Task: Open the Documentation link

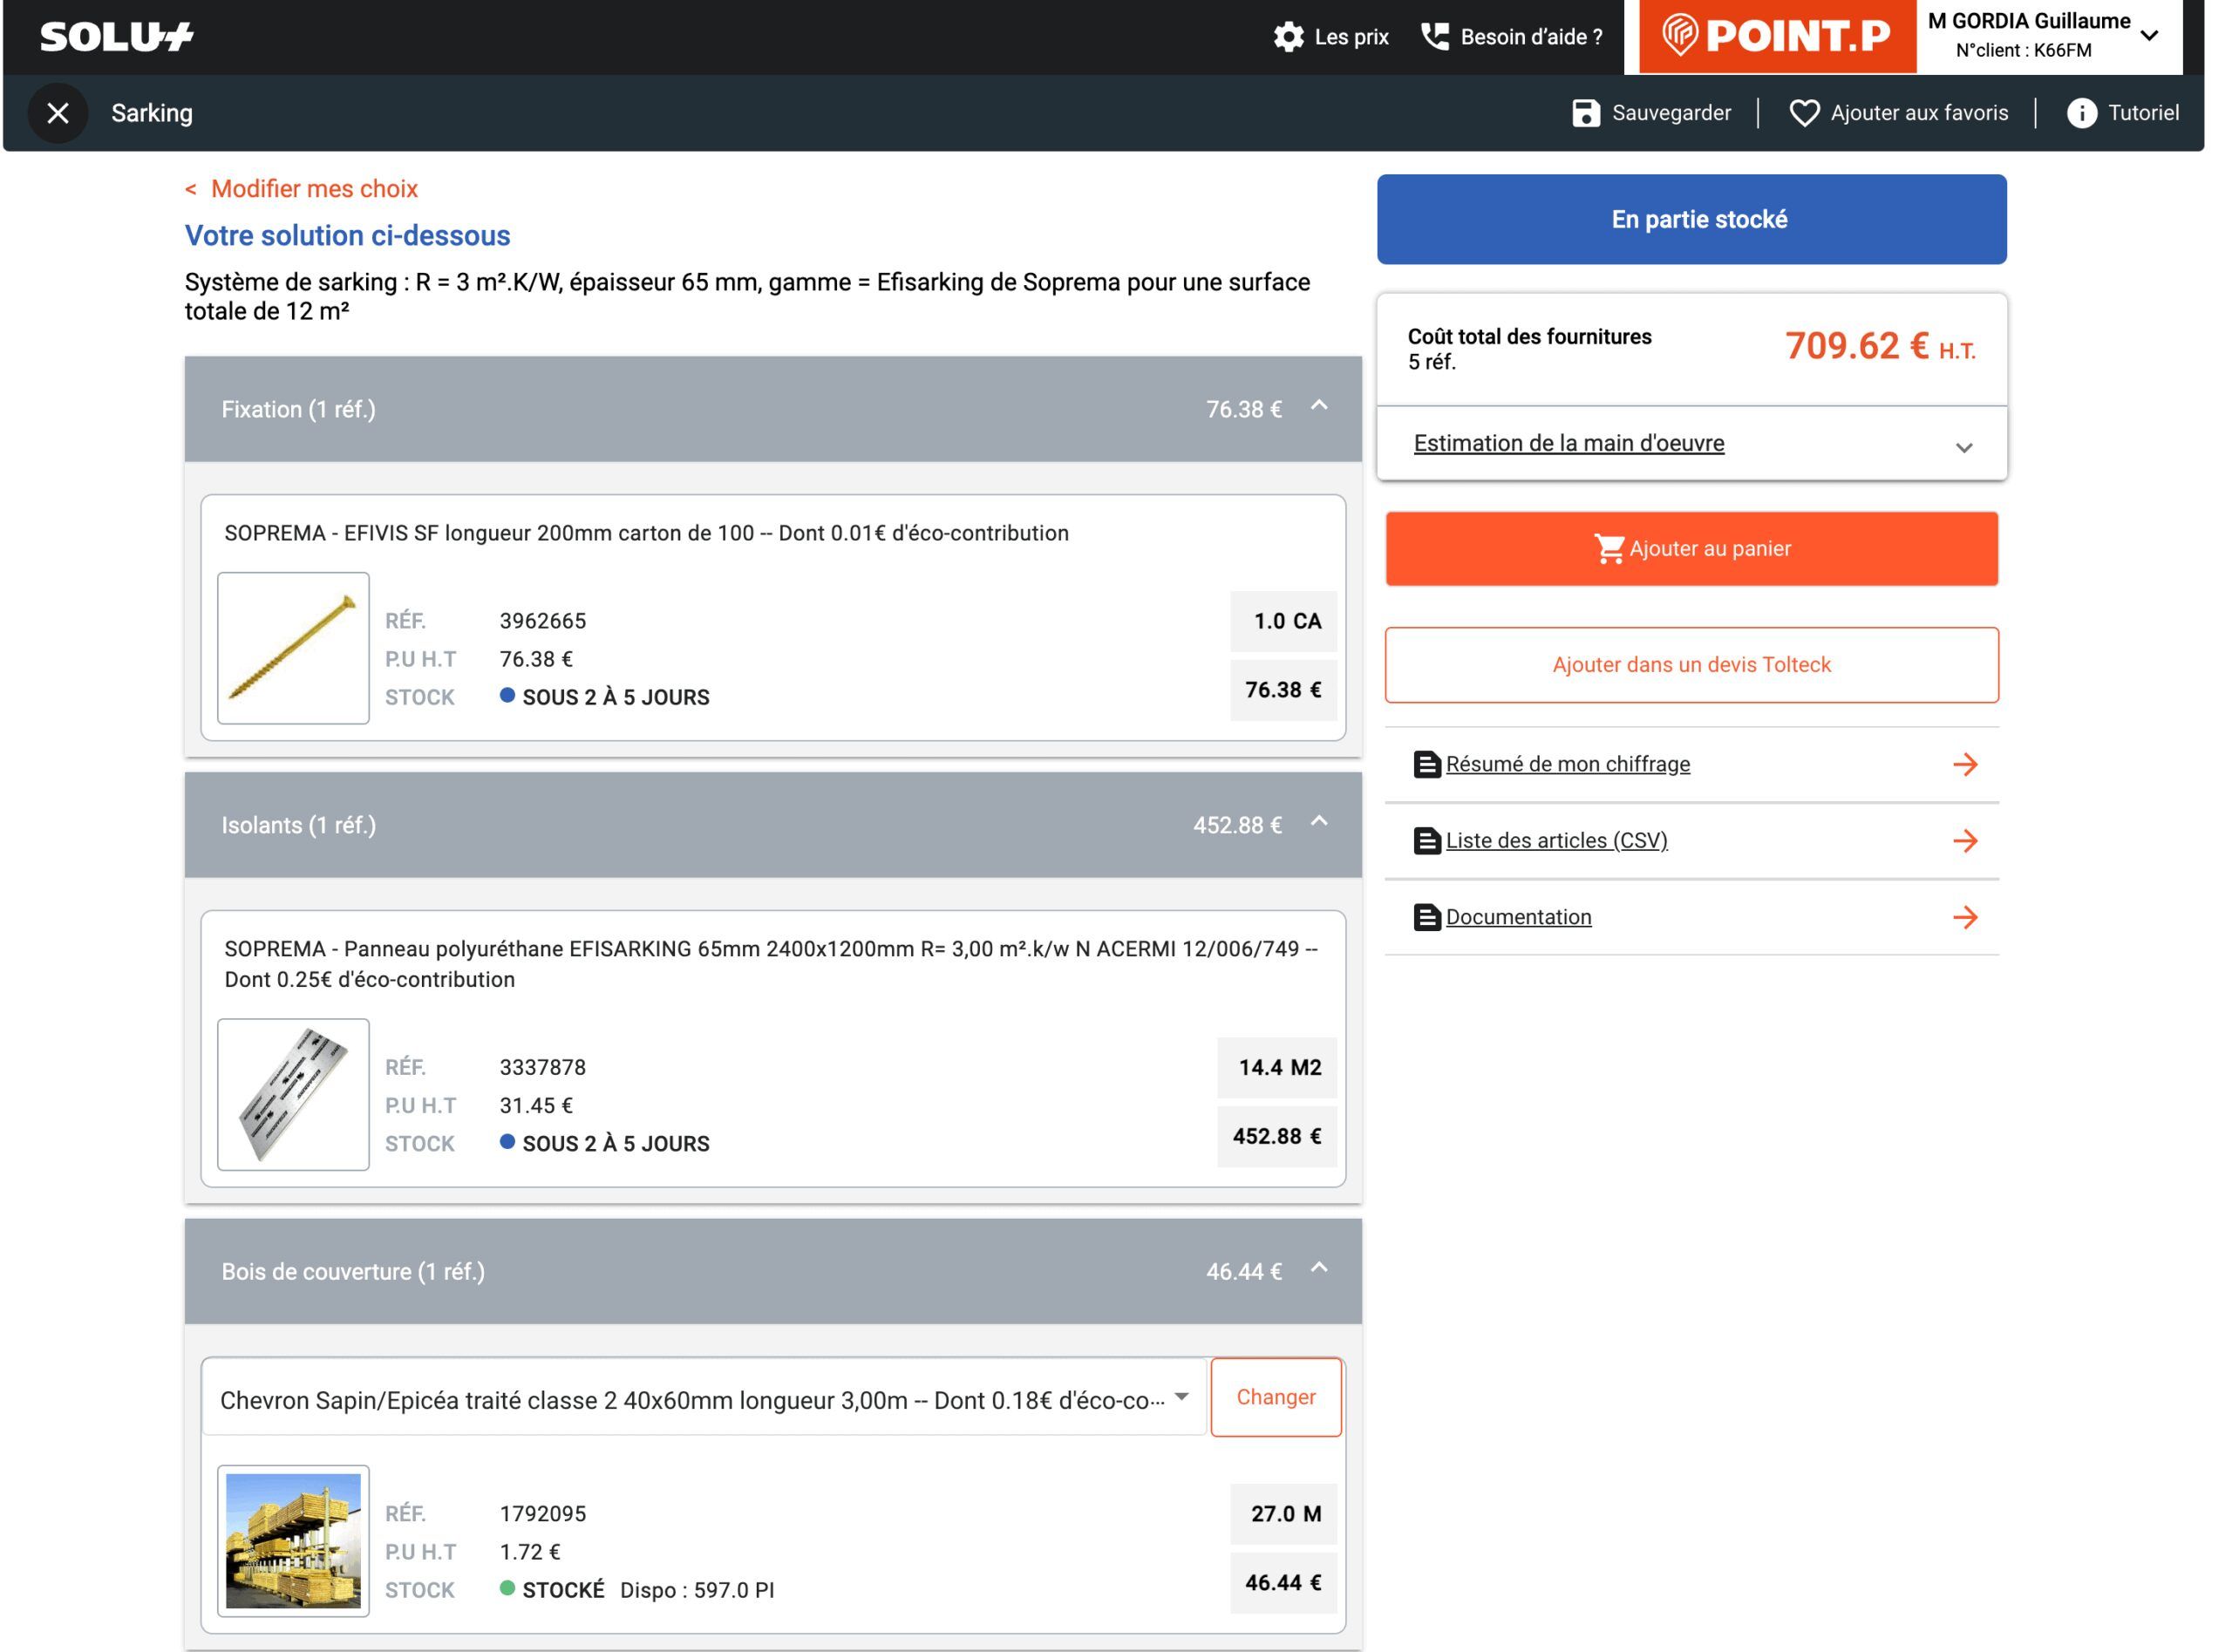Action: [1518, 917]
